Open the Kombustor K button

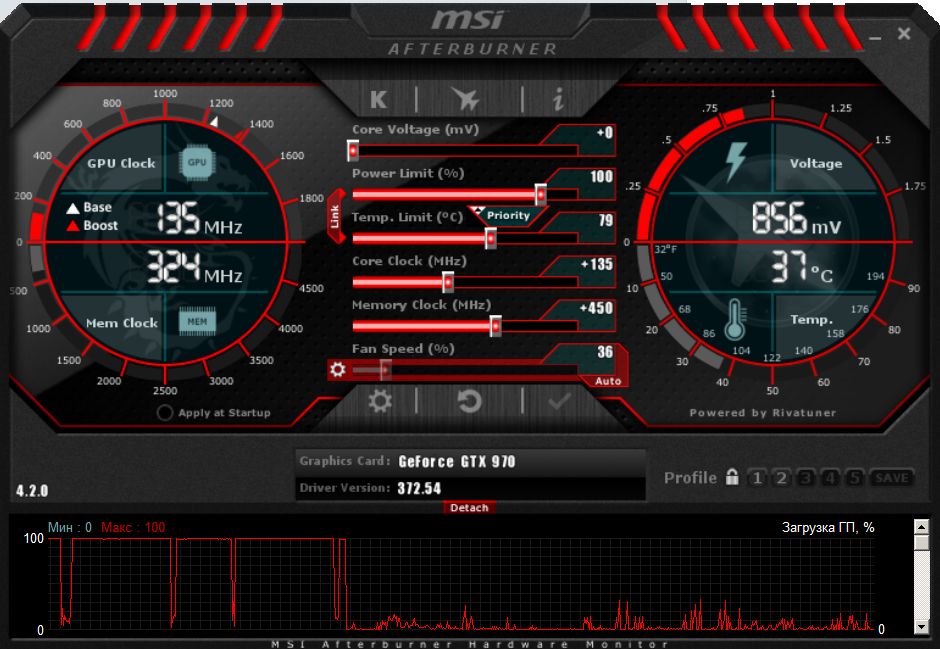[x=378, y=99]
